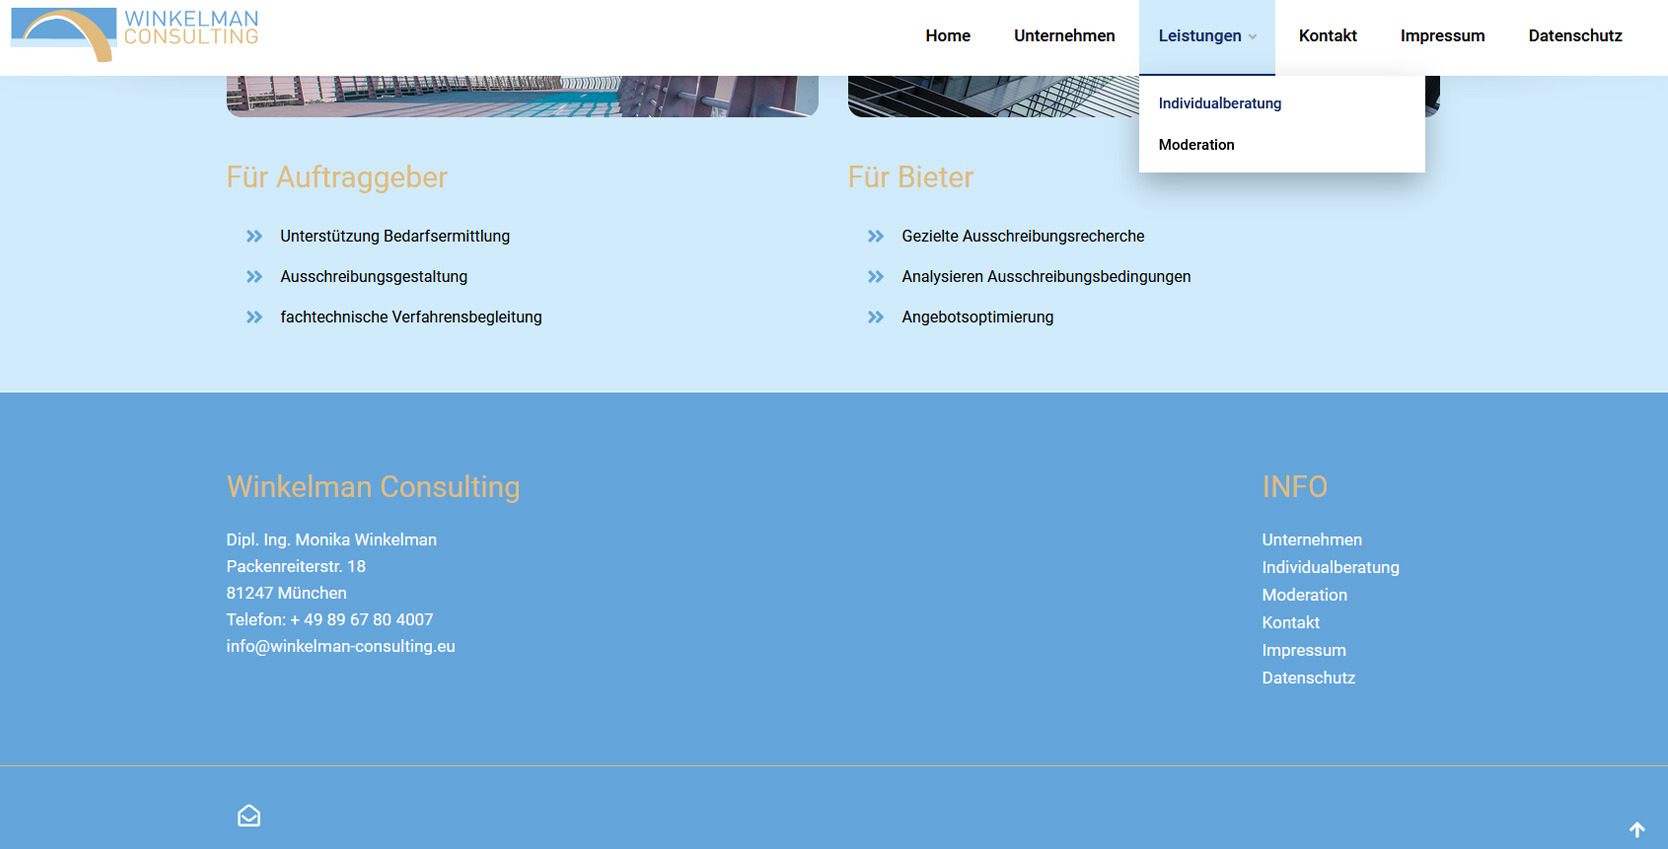Go to Unternehmen in top navigation
Image resolution: width=1668 pixels, height=849 pixels.
click(1064, 36)
